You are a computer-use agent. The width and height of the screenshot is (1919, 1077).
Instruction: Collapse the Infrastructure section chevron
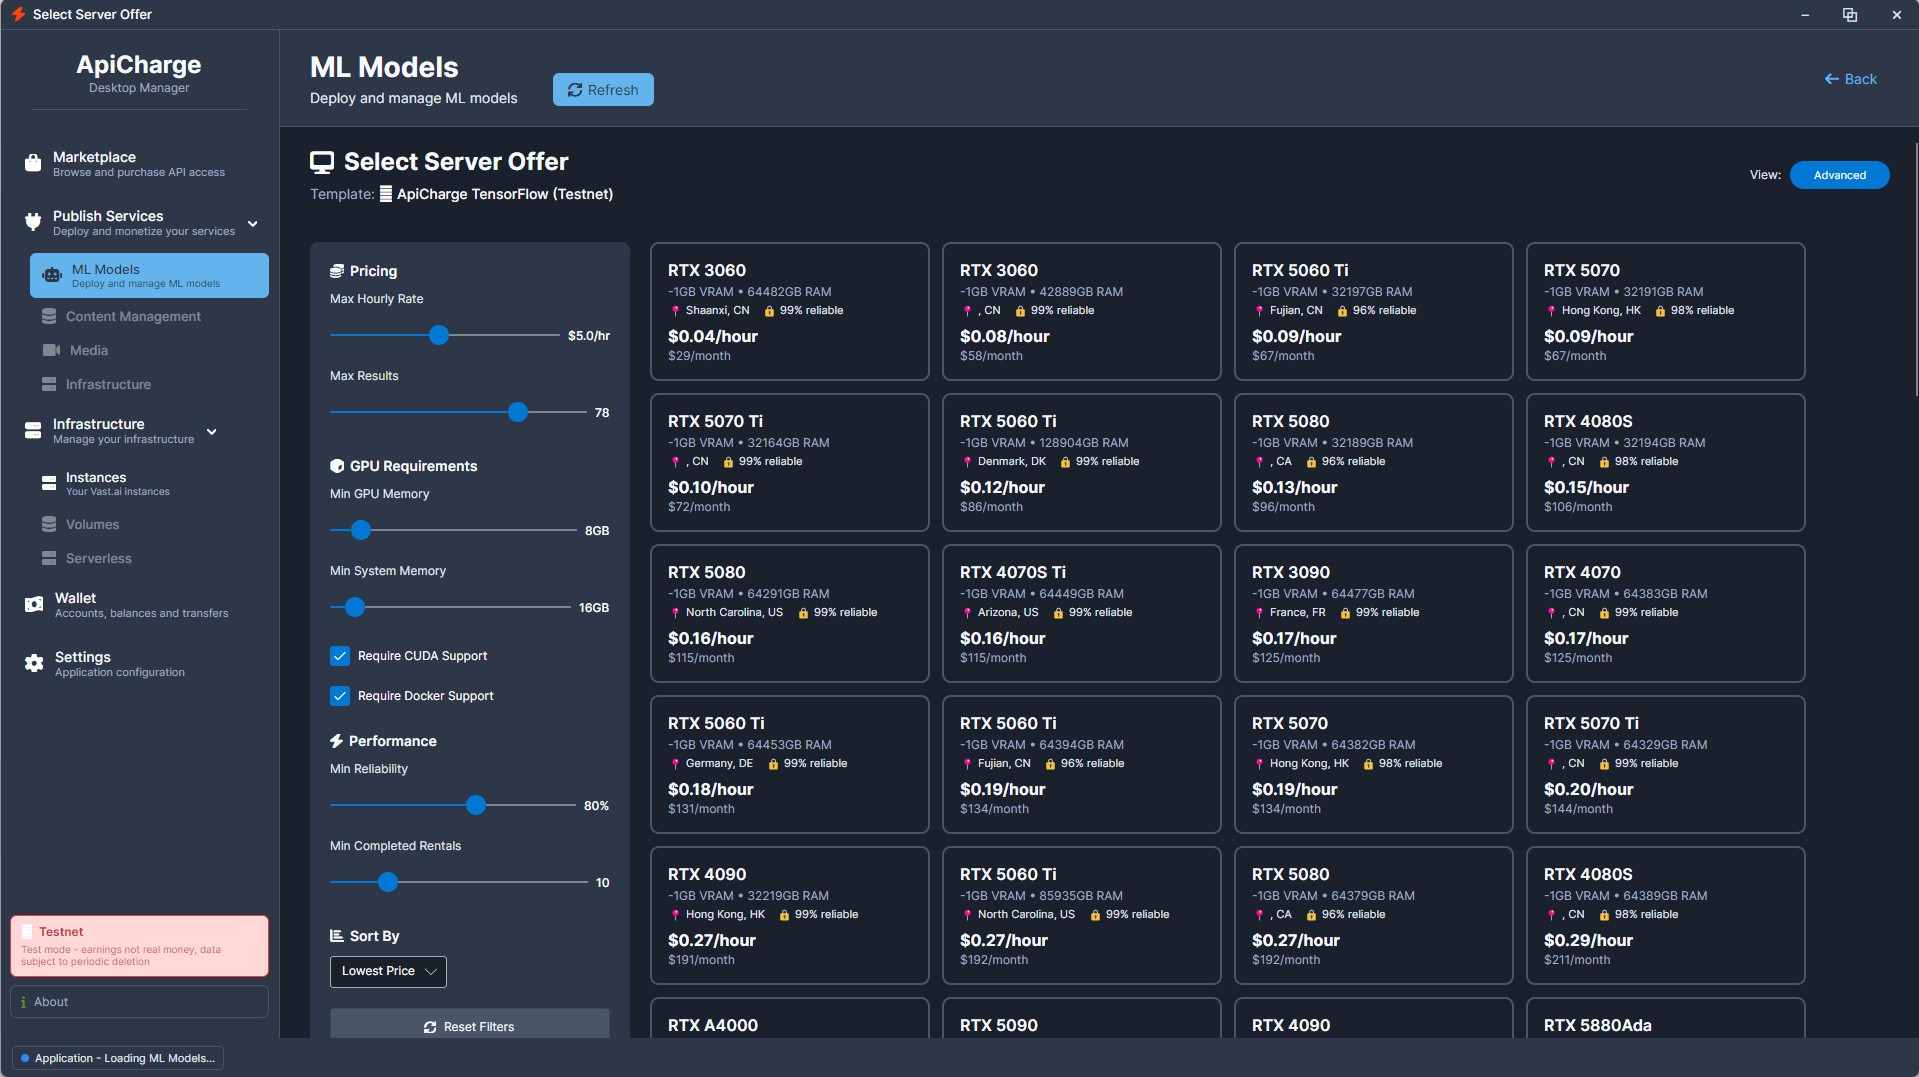[x=212, y=431]
